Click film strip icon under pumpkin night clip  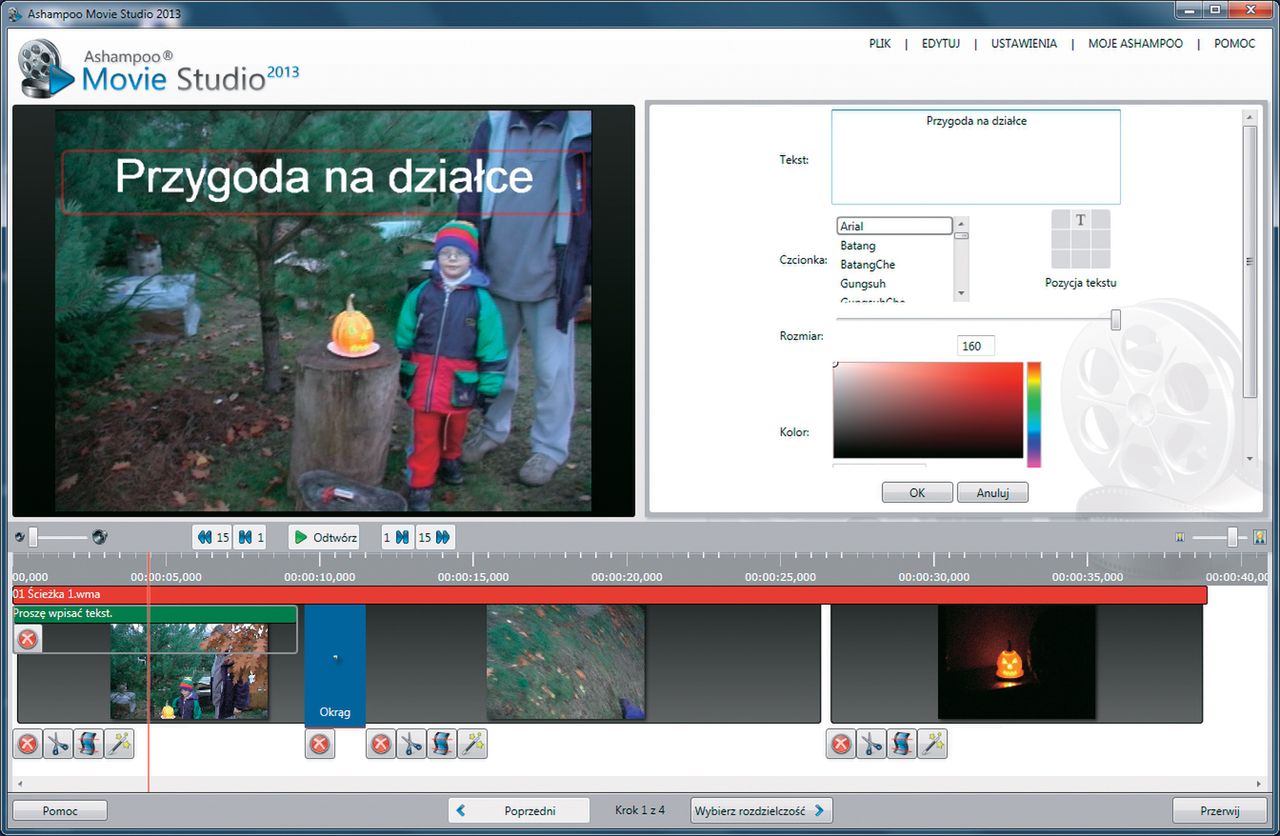[x=902, y=744]
